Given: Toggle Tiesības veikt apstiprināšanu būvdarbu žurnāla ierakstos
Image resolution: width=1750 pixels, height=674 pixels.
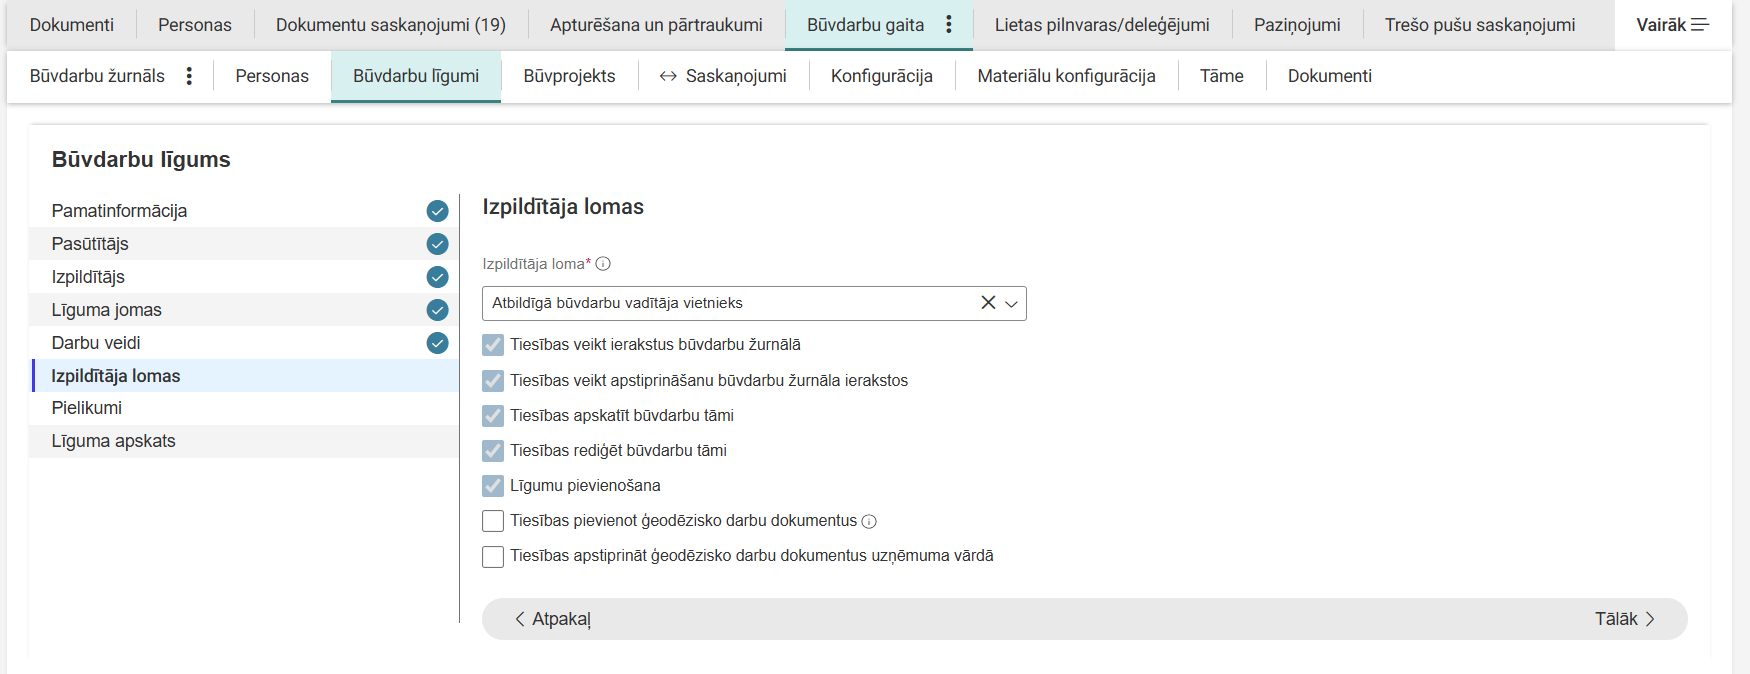Looking at the screenshot, I should 493,381.
